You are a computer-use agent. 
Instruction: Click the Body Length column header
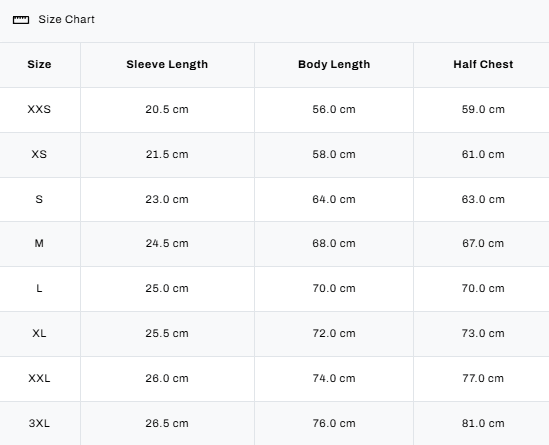(x=334, y=64)
